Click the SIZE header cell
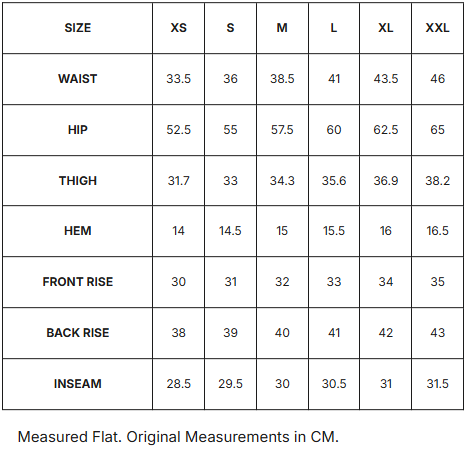The height and width of the screenshot is (456, 465). tap(78, 28)
